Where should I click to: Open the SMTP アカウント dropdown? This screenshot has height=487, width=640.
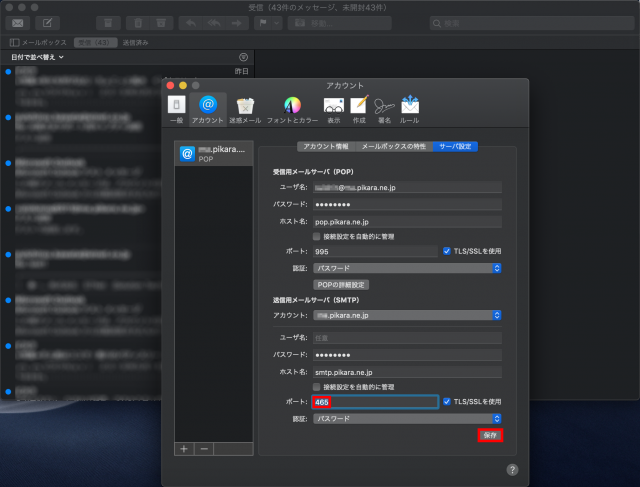click(407, 315)
